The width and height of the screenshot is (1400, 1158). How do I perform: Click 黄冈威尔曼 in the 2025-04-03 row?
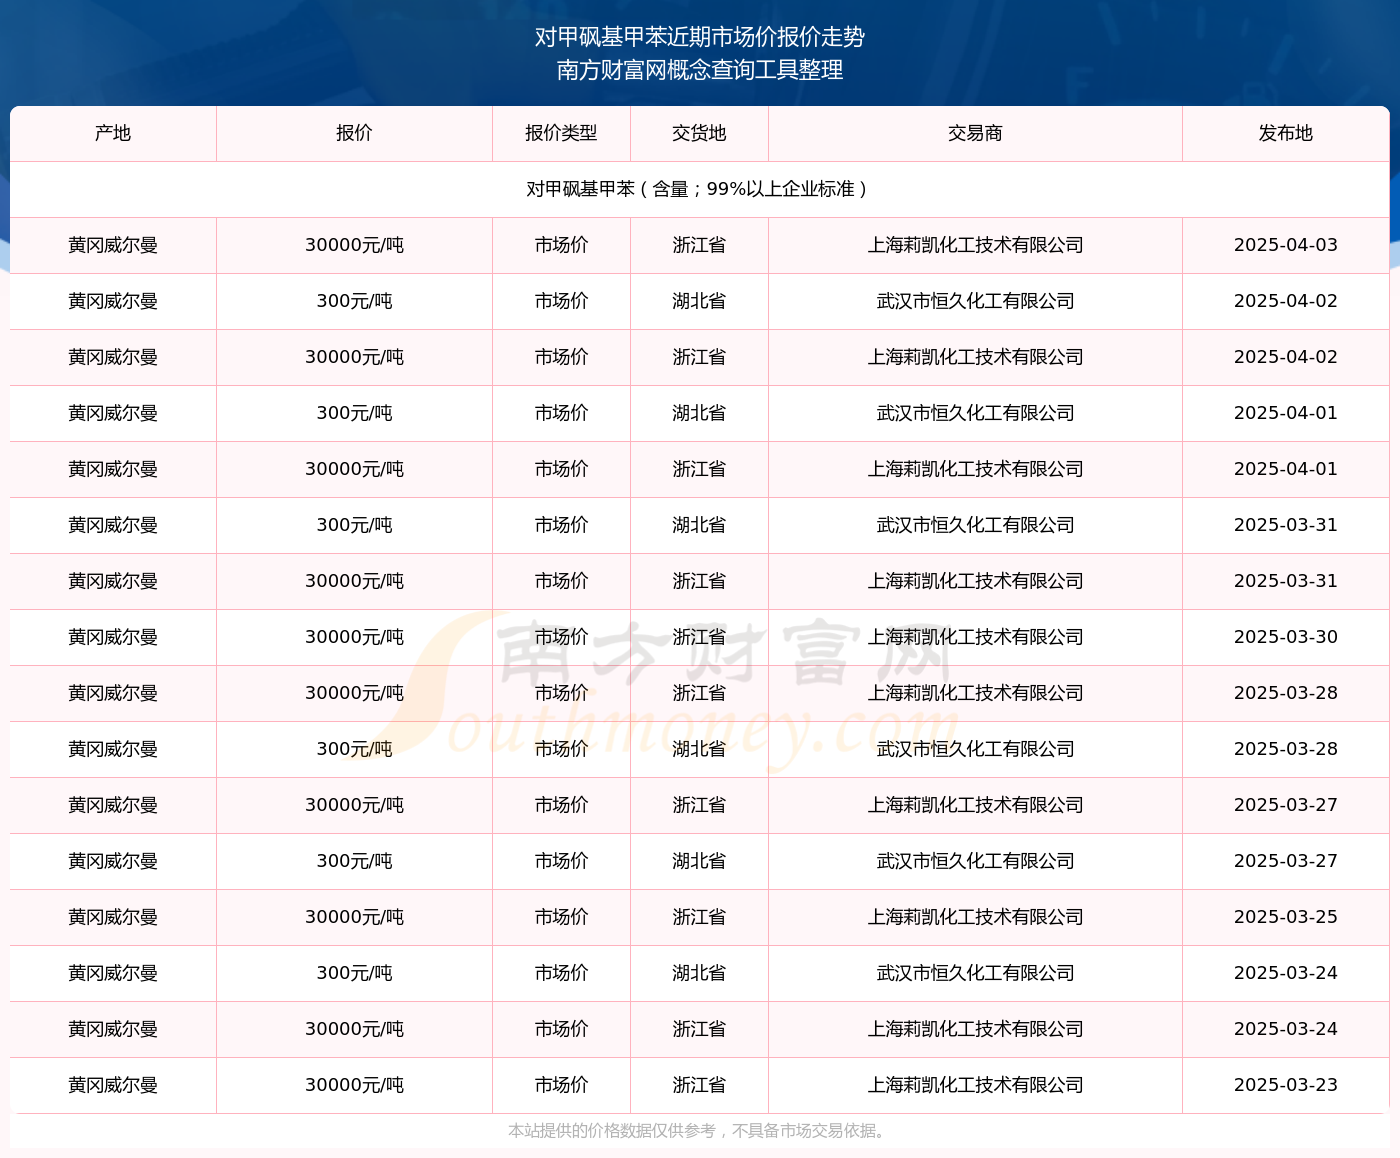pos(113,245)
